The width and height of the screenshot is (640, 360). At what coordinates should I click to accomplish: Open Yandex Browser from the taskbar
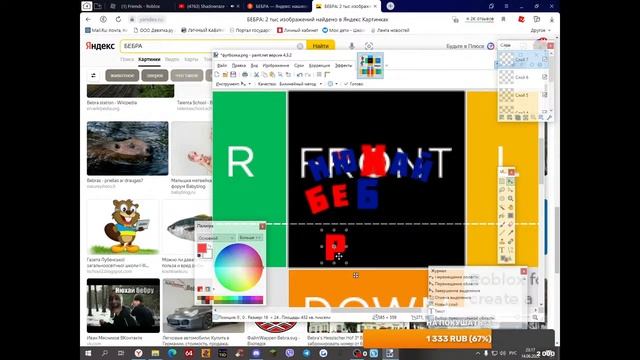coord(139,353)
